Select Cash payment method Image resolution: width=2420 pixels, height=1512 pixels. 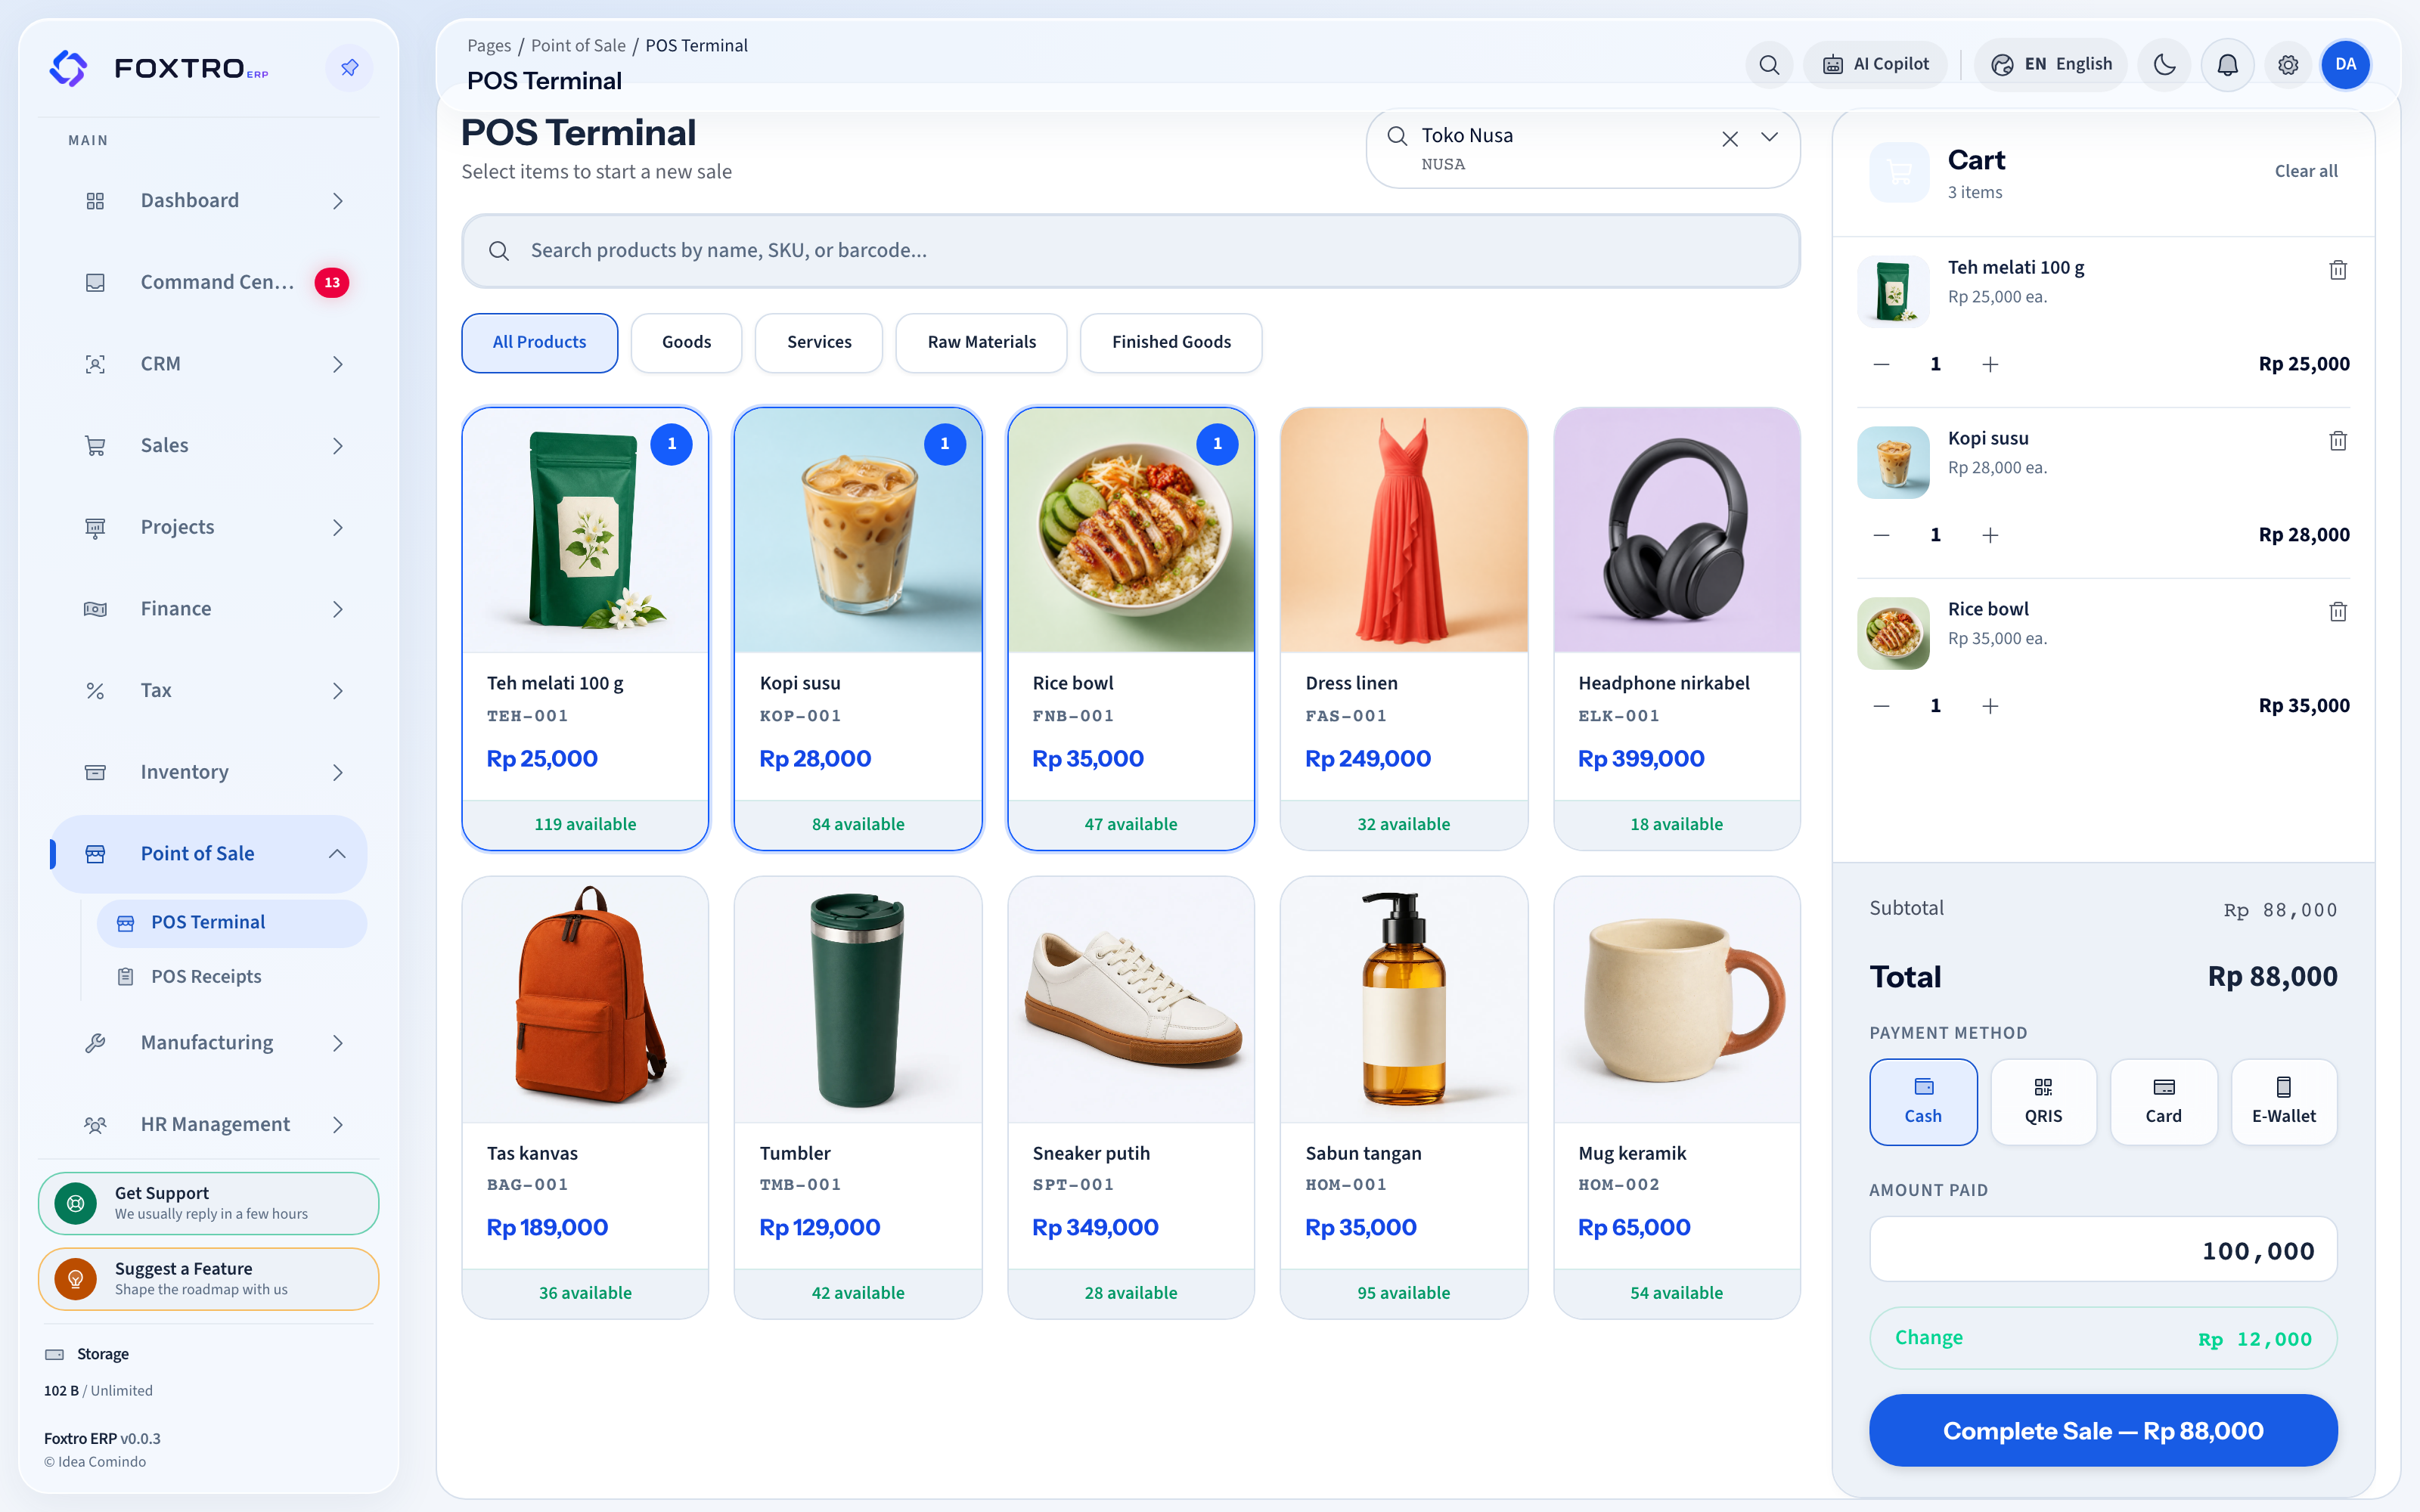[1923, 1101]
